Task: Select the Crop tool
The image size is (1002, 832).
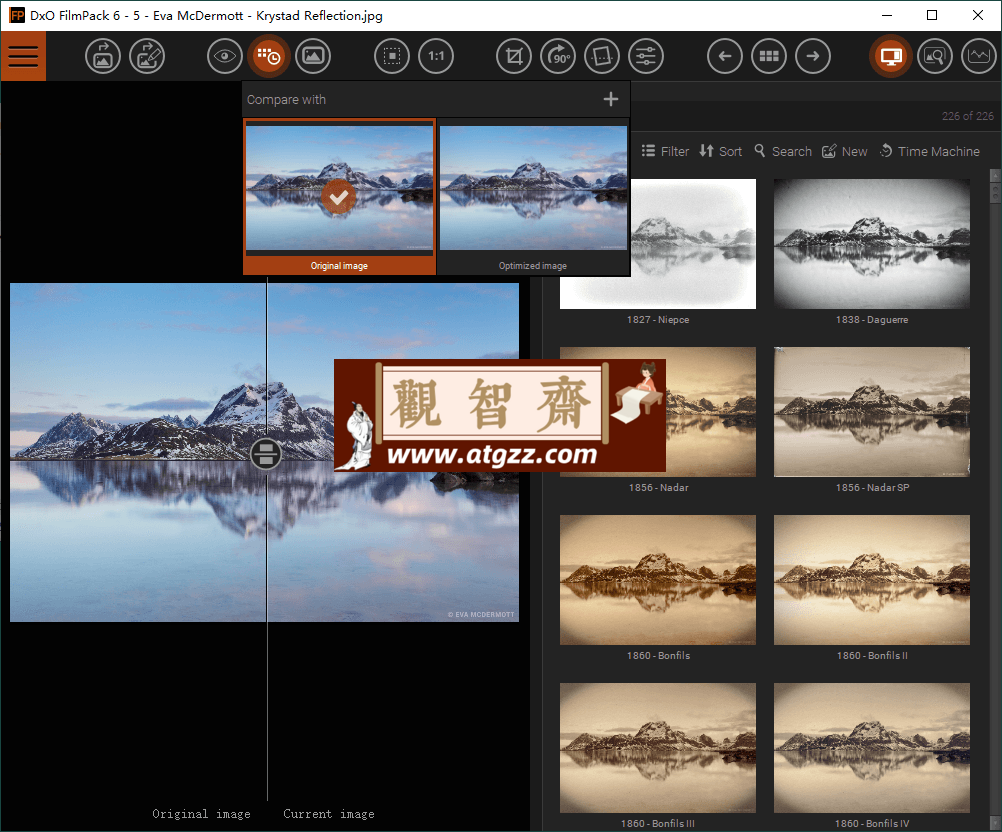Action: [514, 56]
